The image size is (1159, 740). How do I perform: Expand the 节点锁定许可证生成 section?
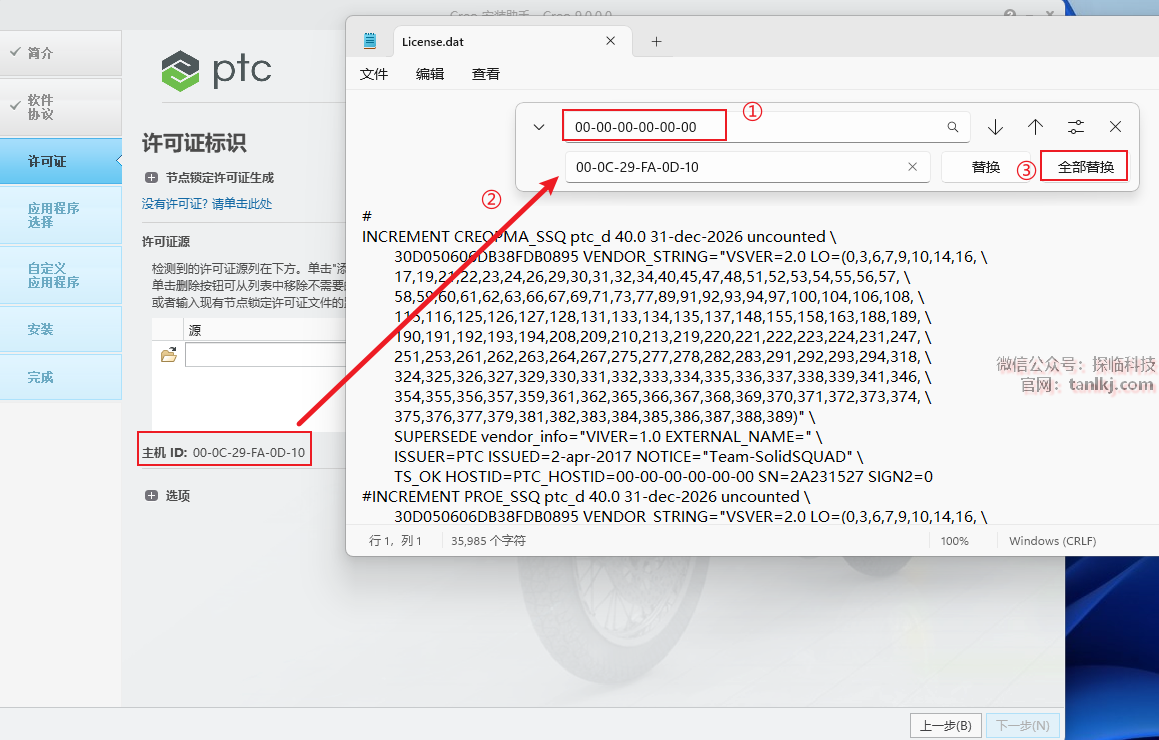tap(151, 178)
